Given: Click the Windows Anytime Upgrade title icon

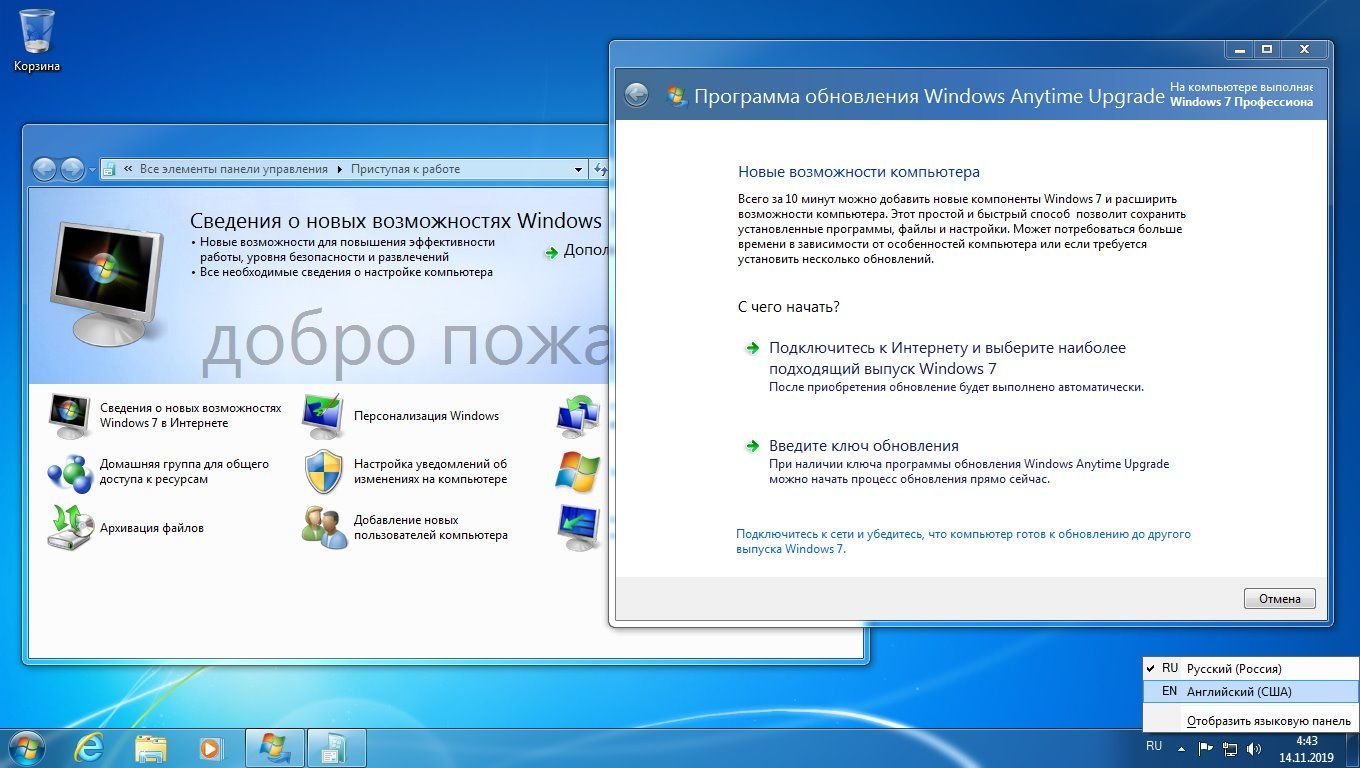Looking at the screenshot, I should (x=676, y=96).
